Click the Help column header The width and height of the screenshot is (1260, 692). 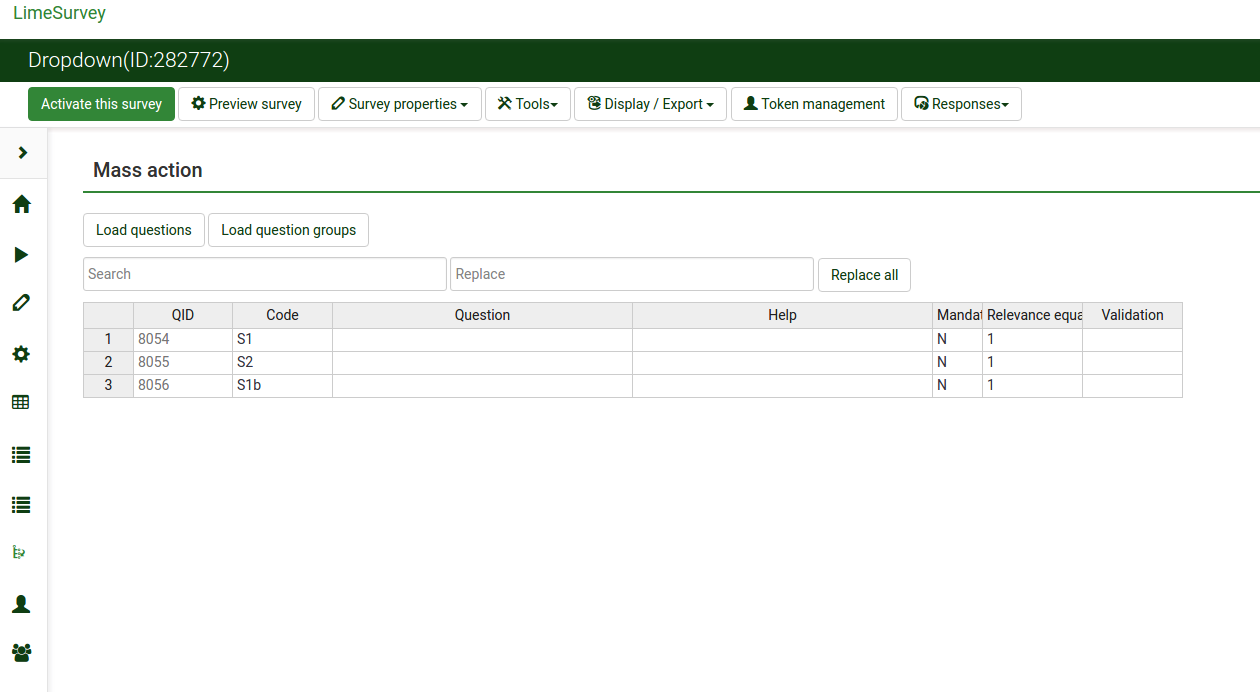coord(782,315)
